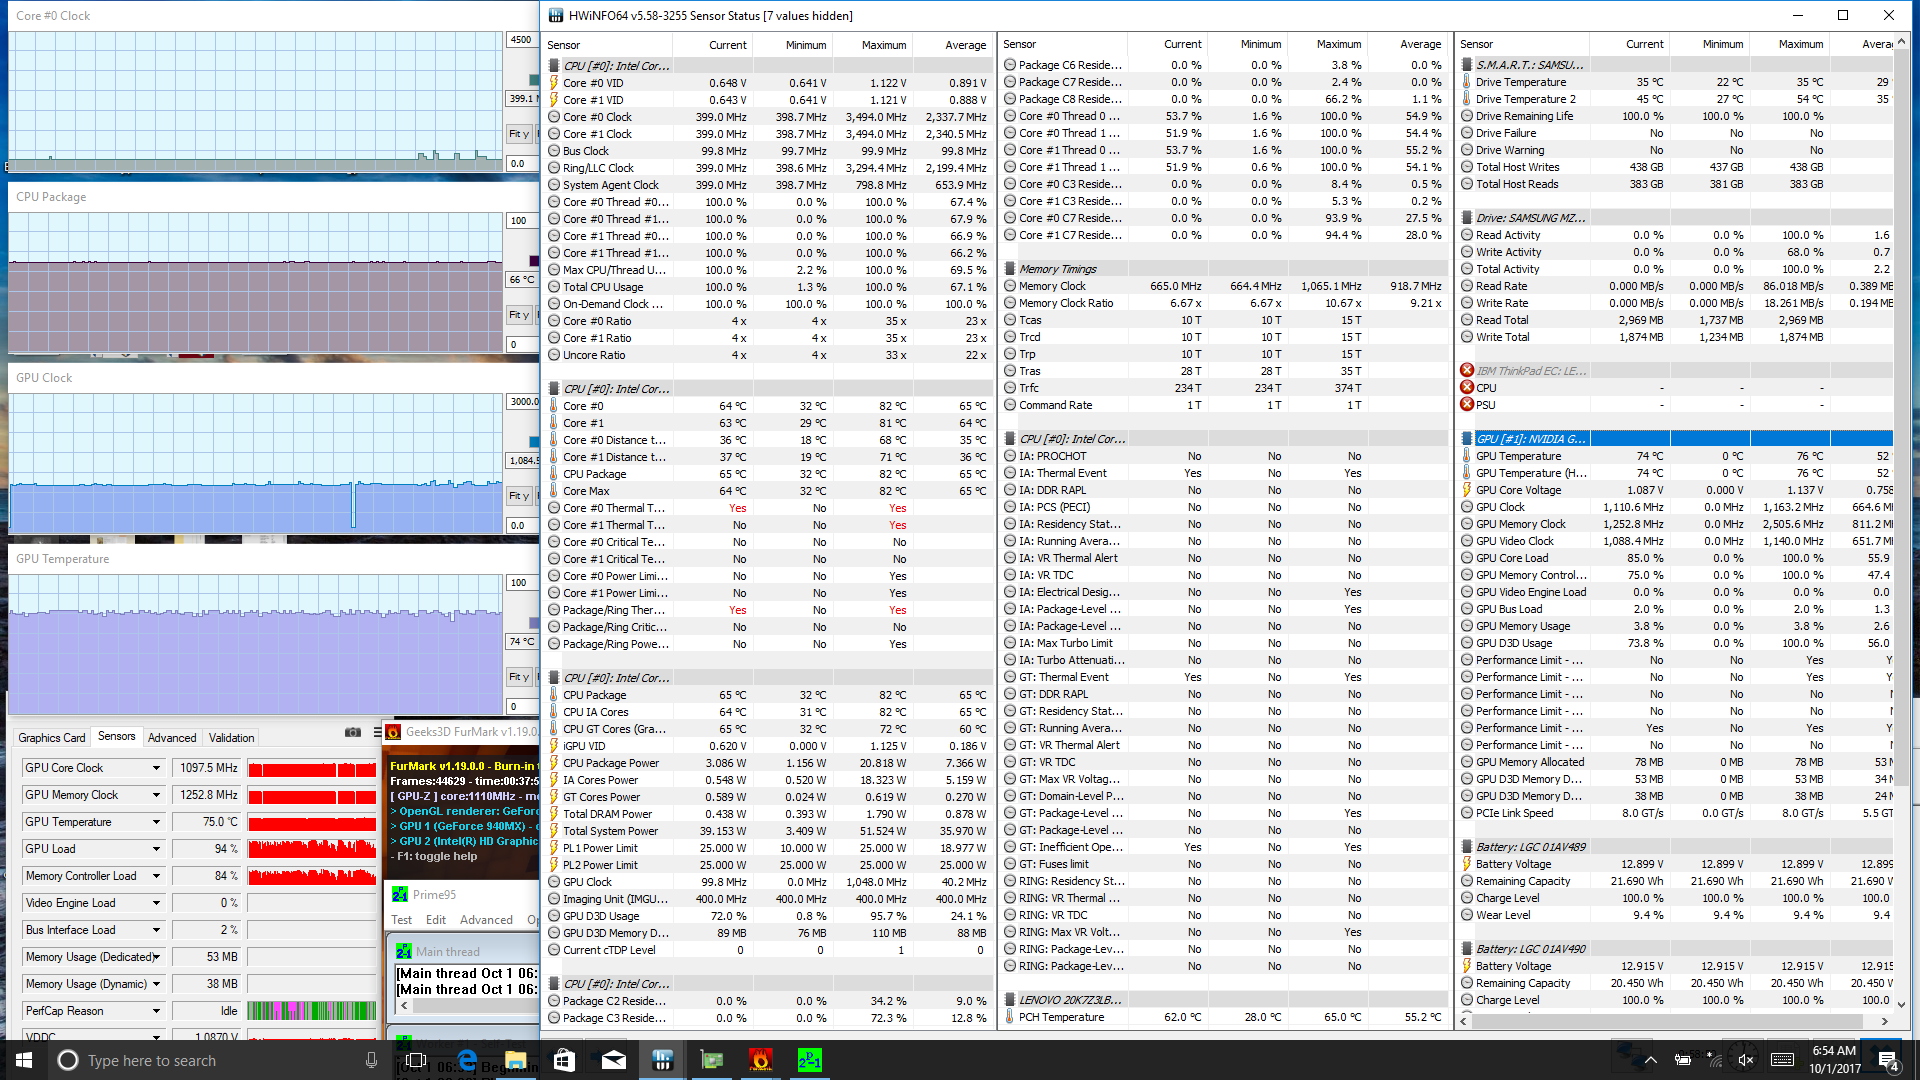Image resolution: width=1920 pixels, height=1080 pixels.
Task: Open the Microsoft Store taskbar icon
Action: [x=564, y=1060]
